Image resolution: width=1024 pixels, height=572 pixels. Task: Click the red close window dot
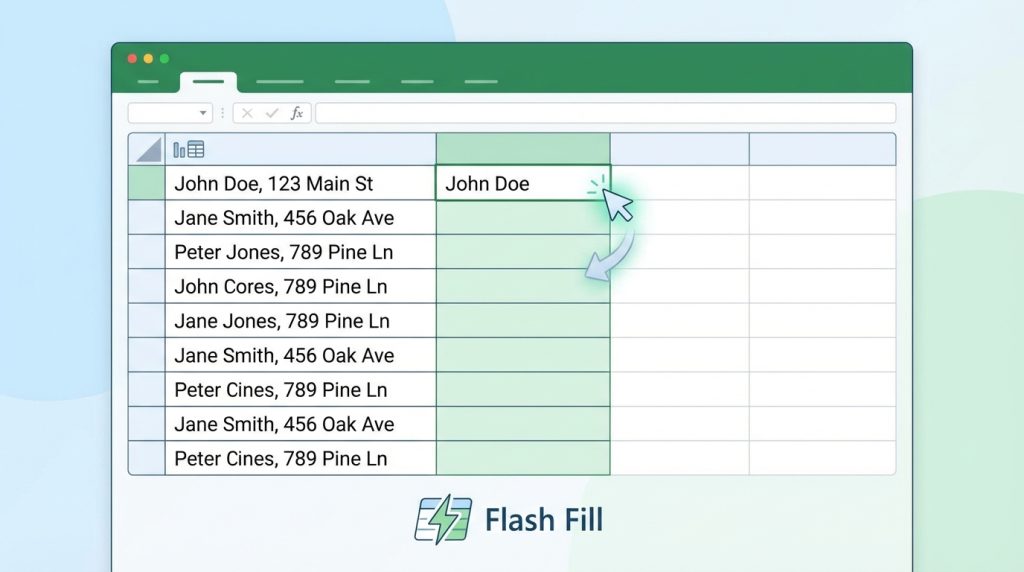pos(132,59)
